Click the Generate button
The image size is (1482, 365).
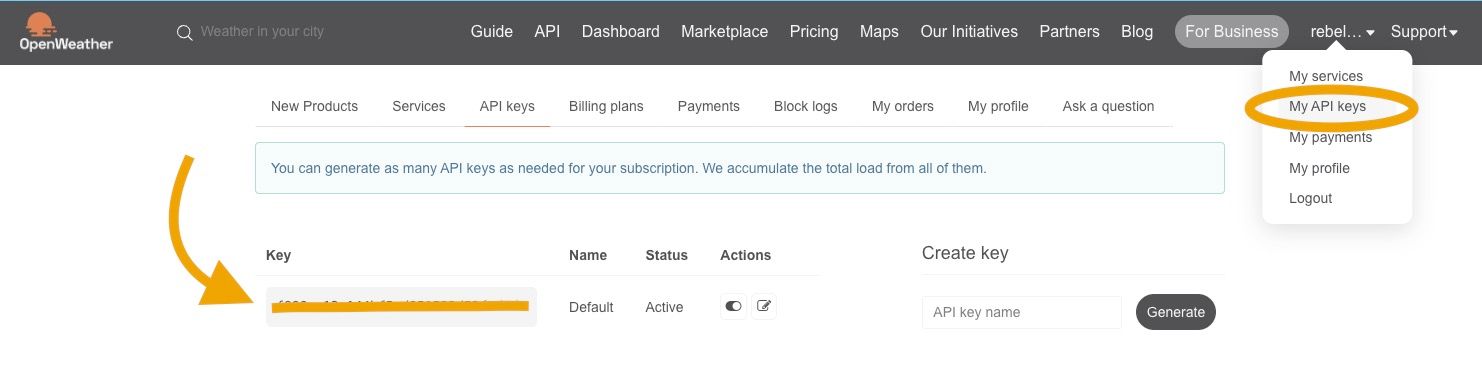(x=1176, y=312)
